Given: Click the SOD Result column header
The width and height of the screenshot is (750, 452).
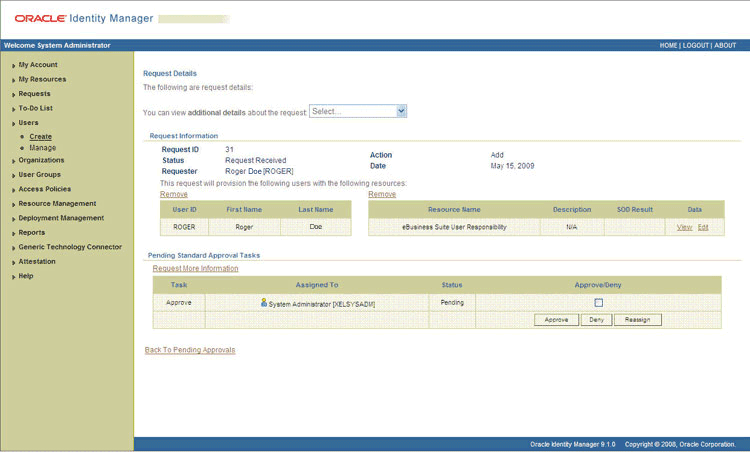Looking at the screenshot, I should coord(635,209).
